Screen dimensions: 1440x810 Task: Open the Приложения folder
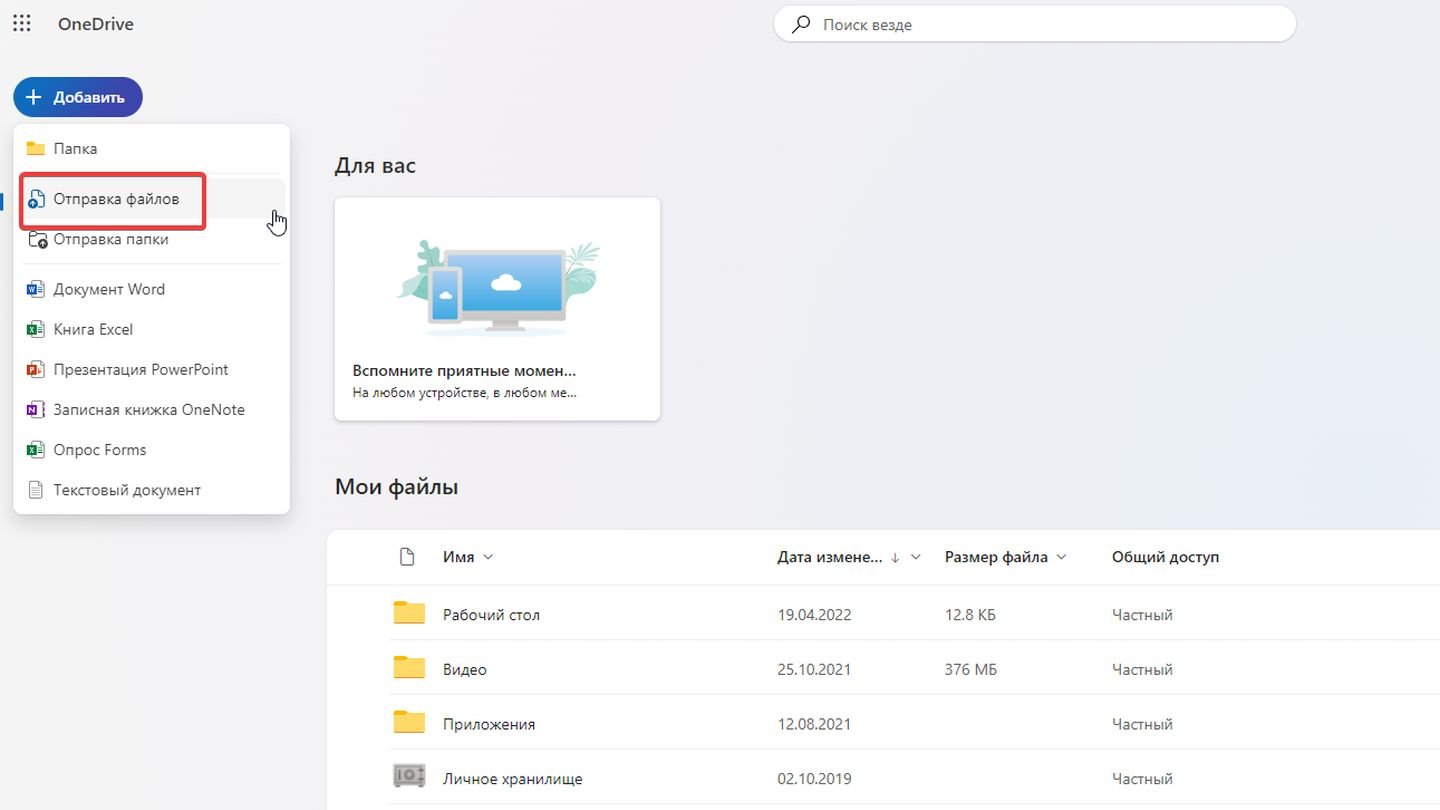point(489,724)
